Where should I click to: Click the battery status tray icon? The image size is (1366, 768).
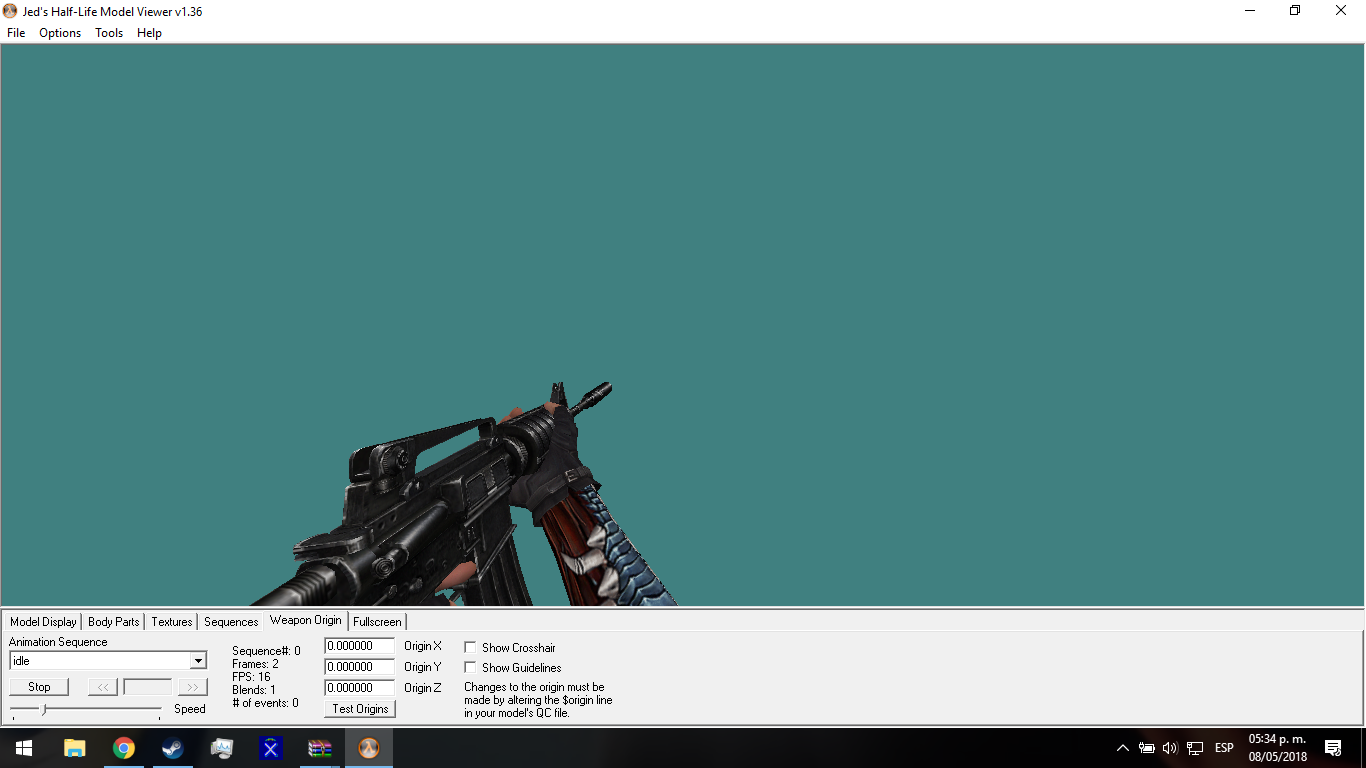coord(1147,748)
